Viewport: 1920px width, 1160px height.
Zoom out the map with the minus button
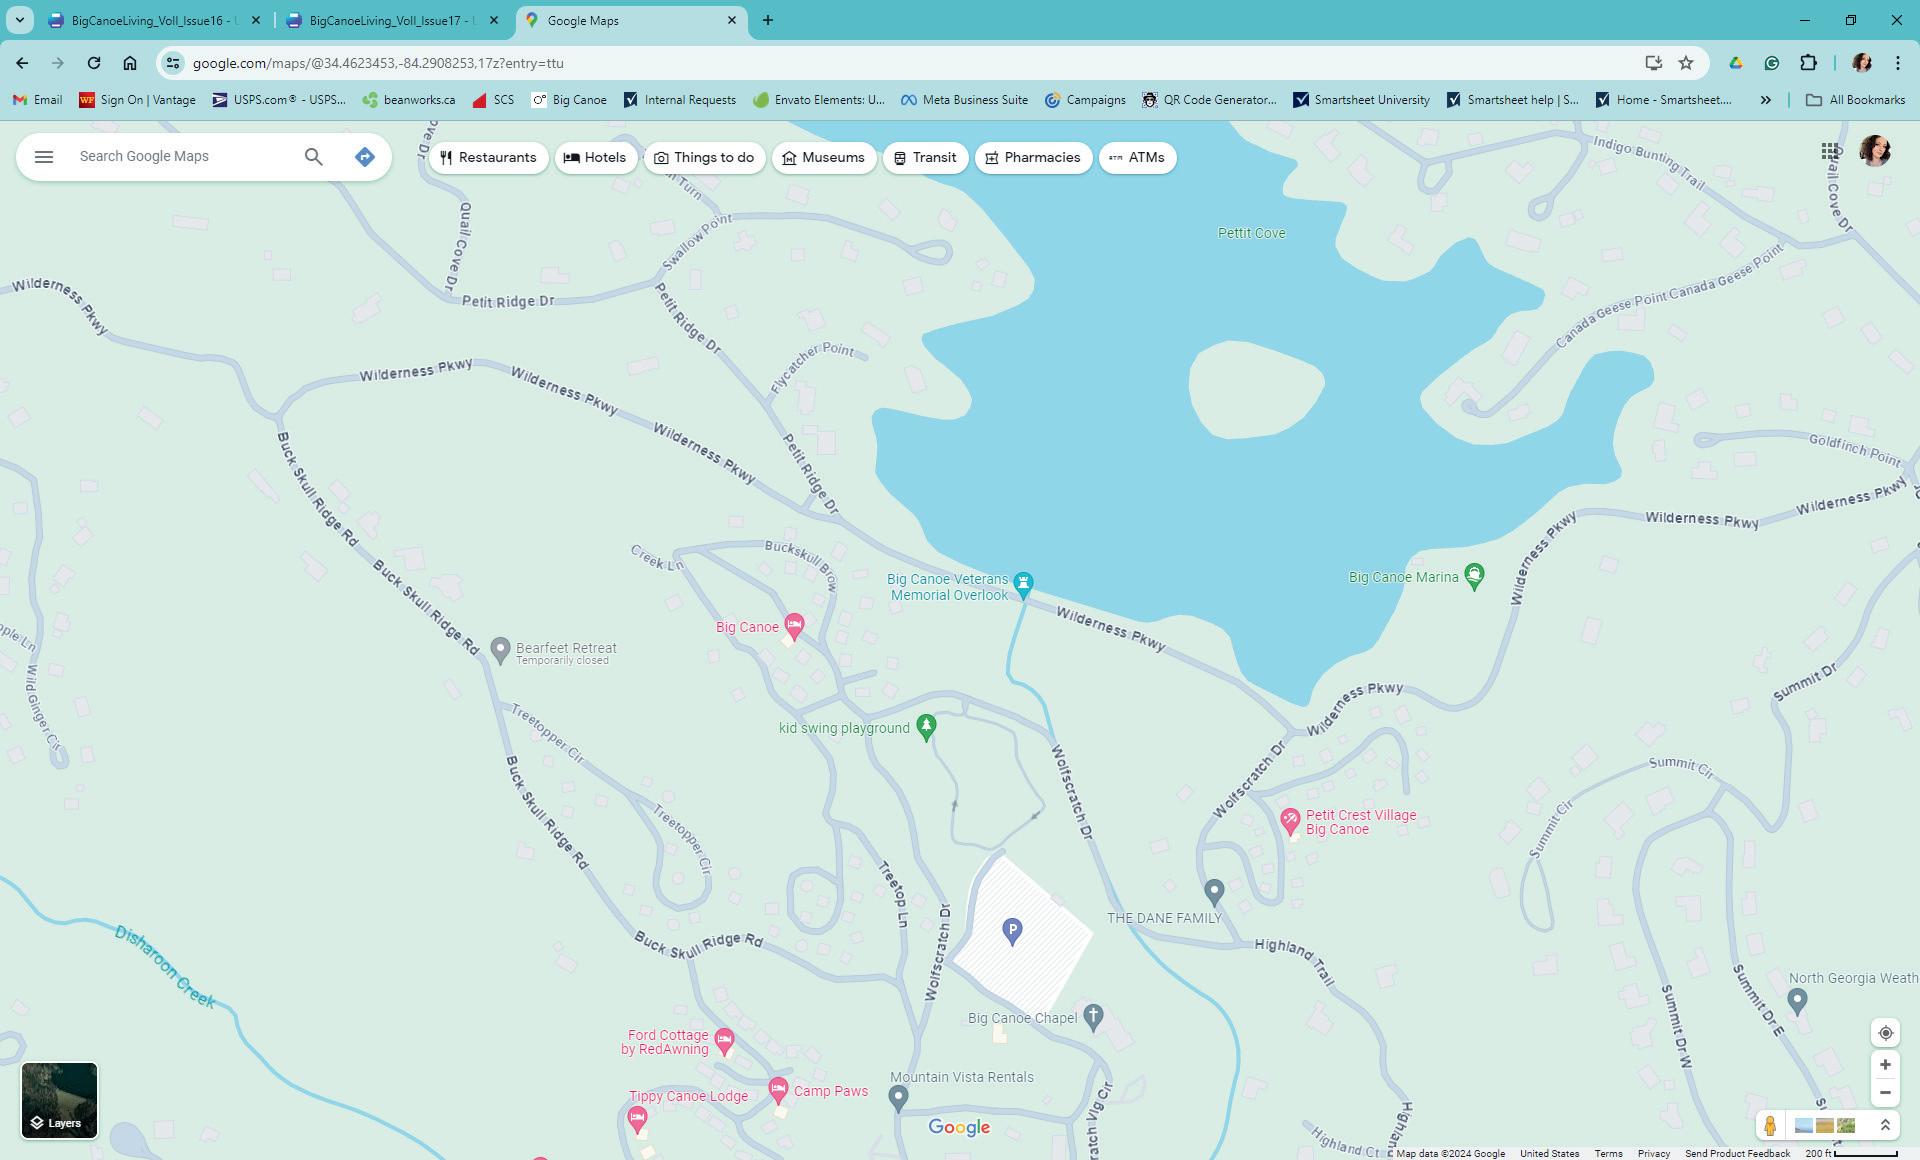tap(1884, 1093)
